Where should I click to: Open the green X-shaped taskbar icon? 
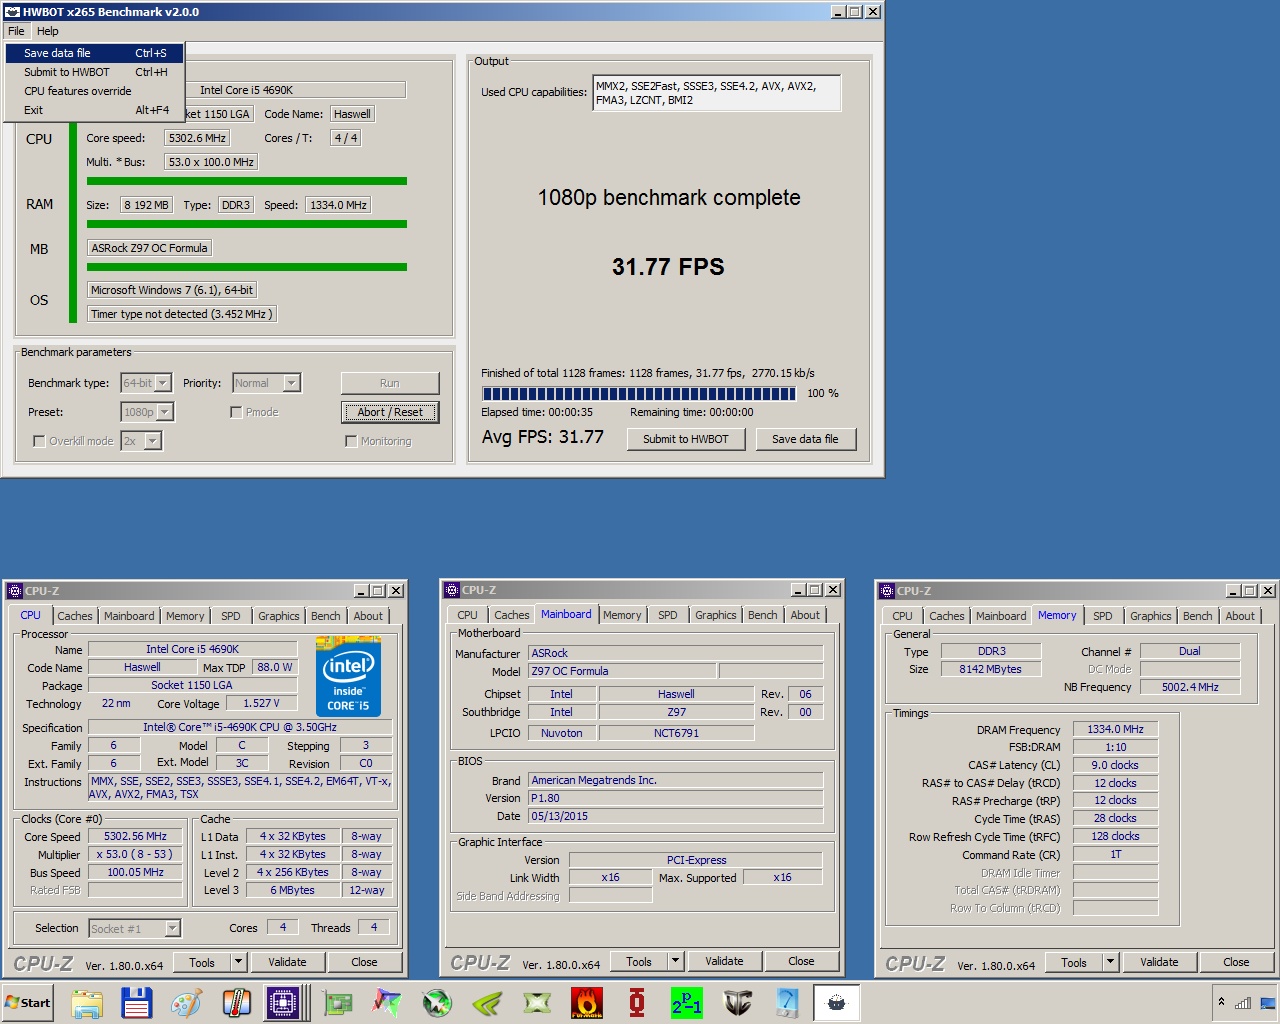tap(537, 1002)
